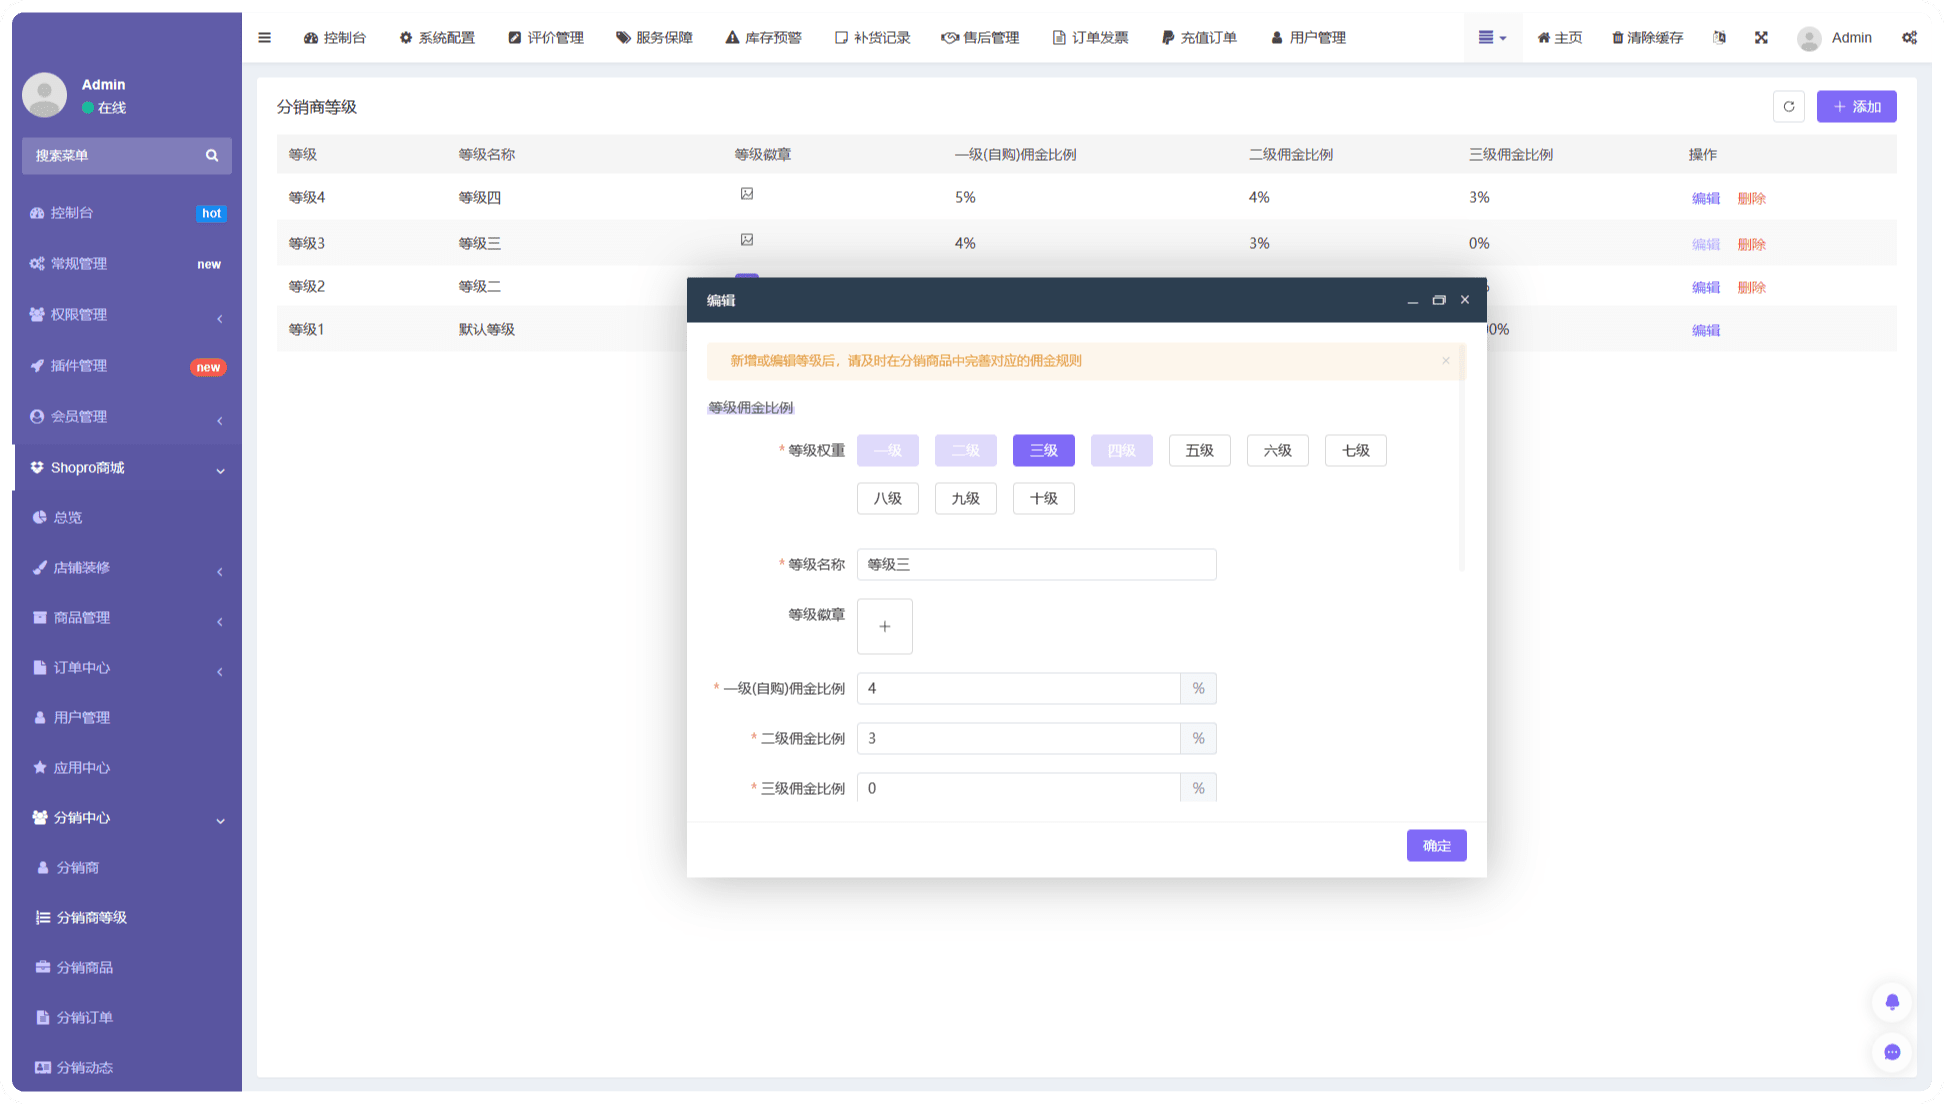Open the chat bubble floating icon

coord(1891,1052)
